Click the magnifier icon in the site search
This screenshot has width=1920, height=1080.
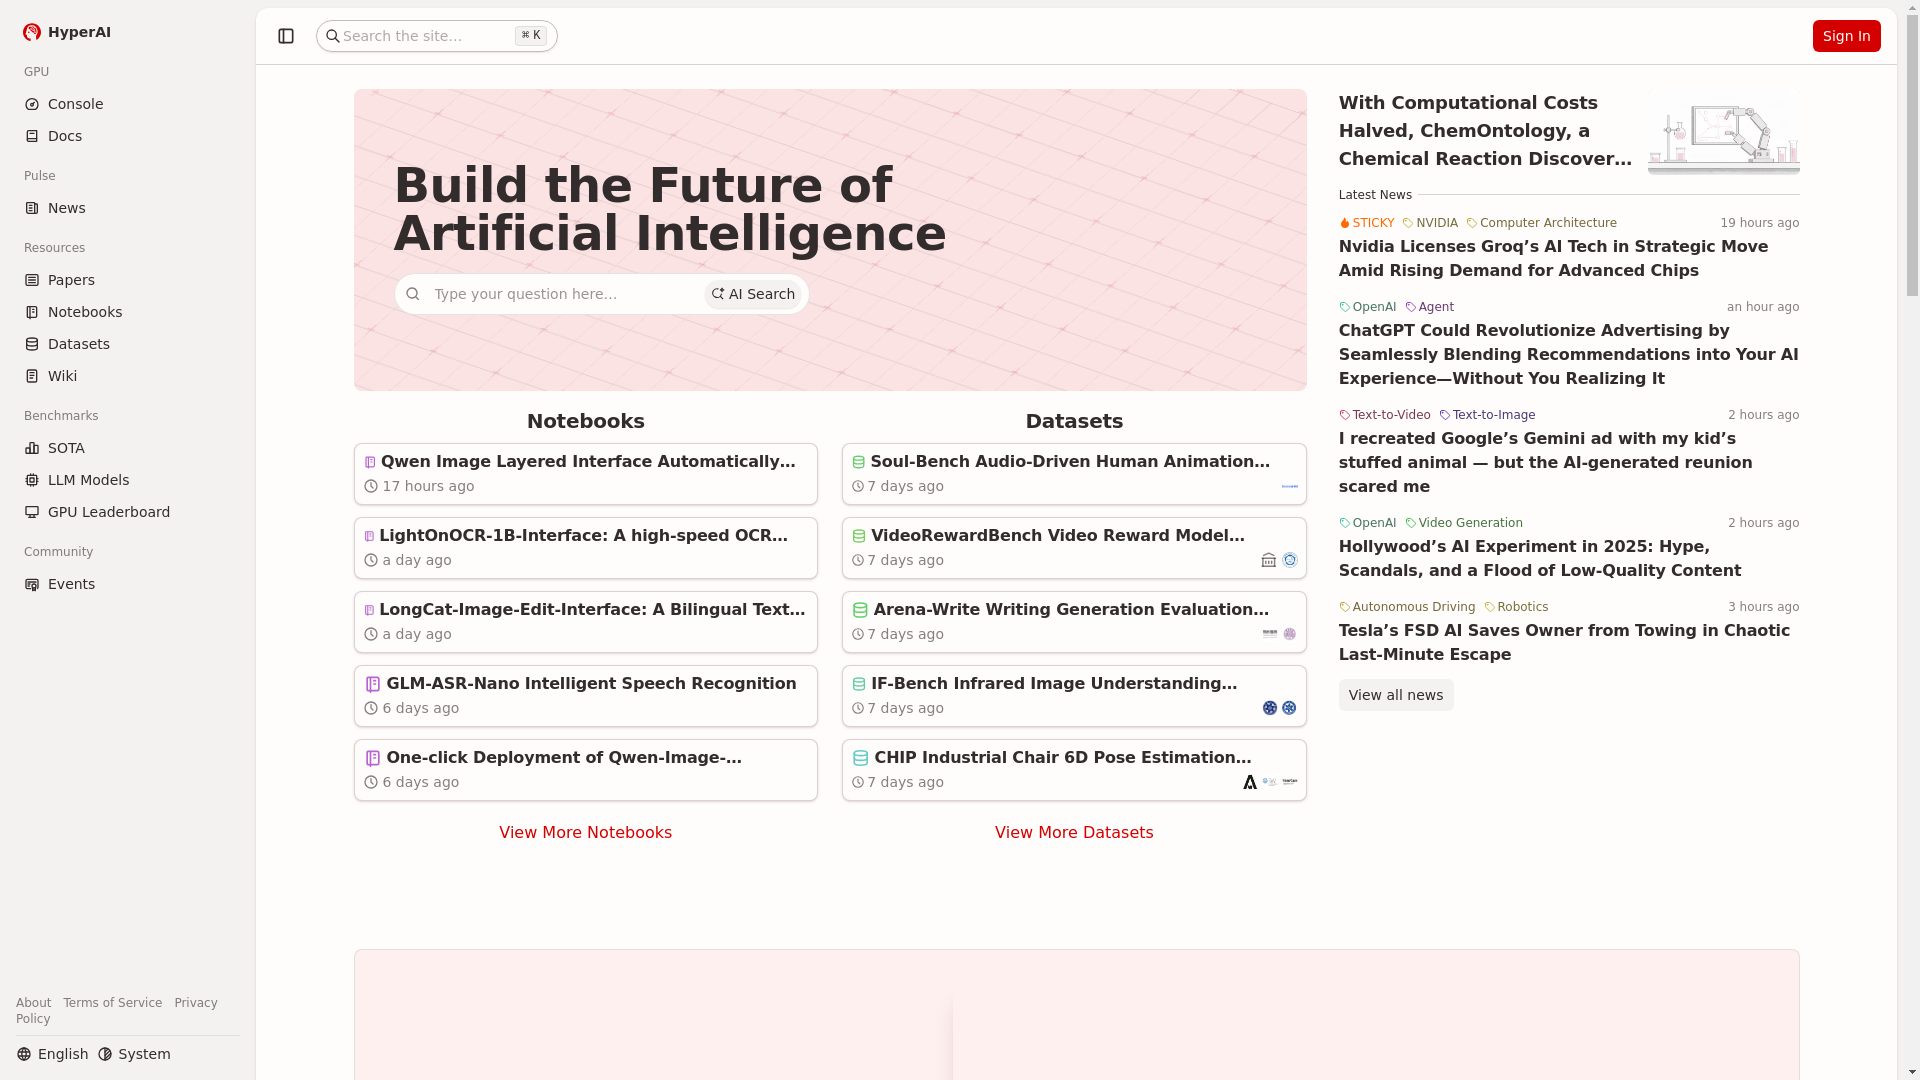(x=333, y=36)
